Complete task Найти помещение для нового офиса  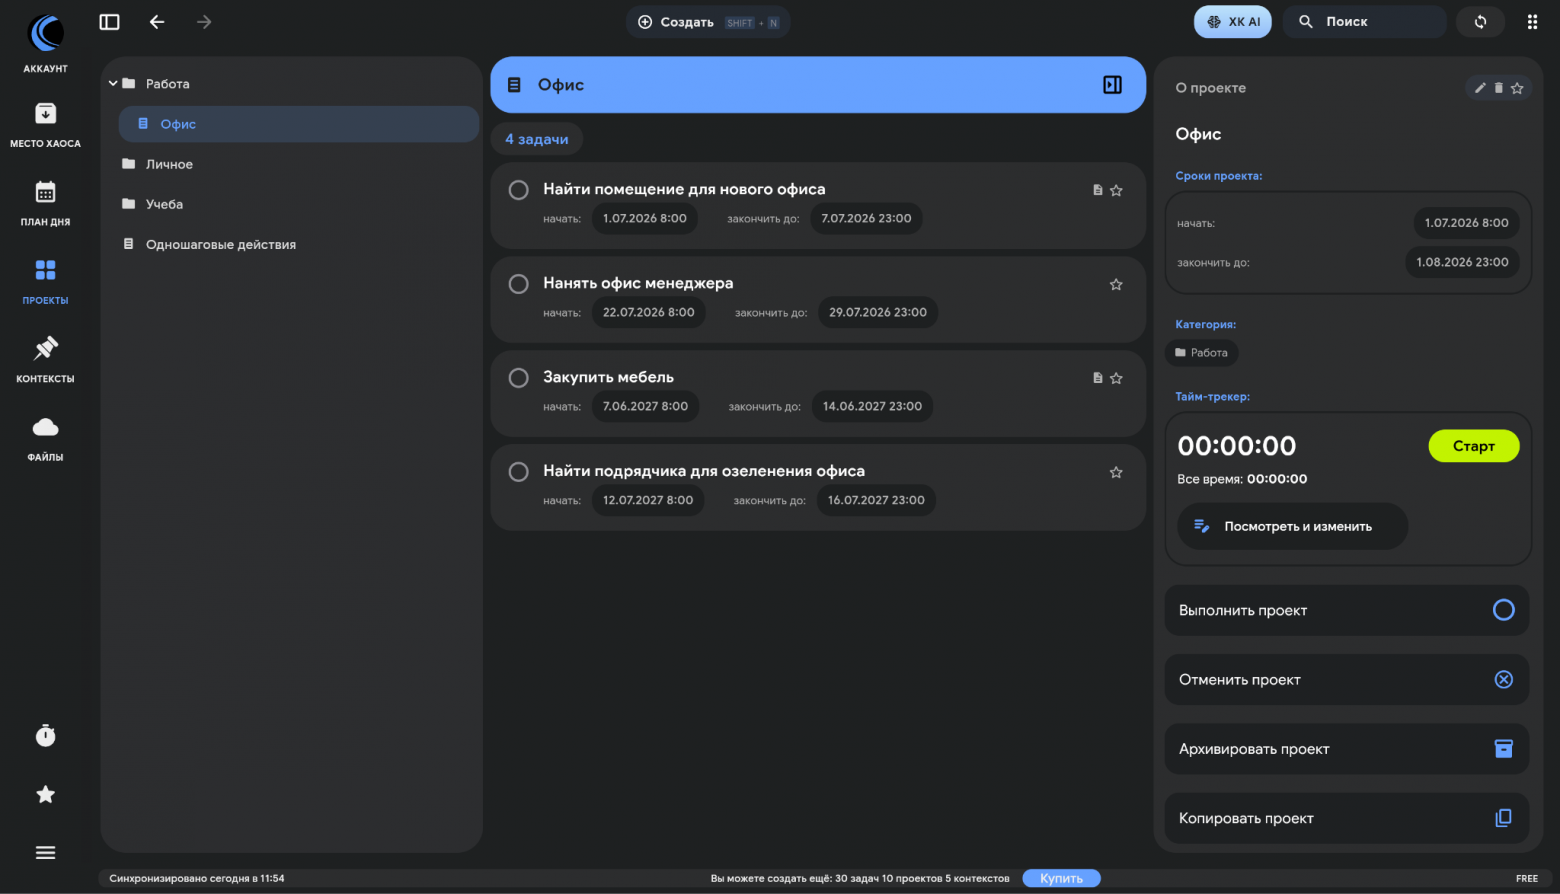[518, 190]
